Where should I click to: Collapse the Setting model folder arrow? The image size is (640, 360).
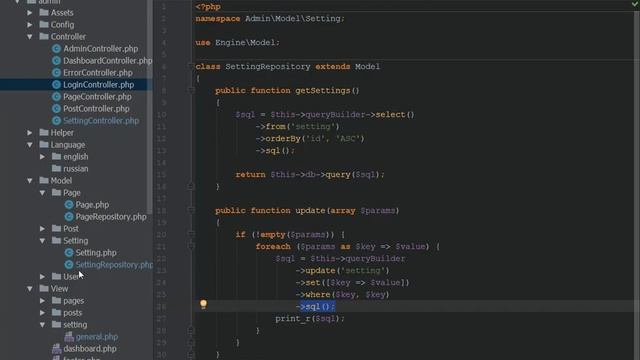tap(42, 241)
